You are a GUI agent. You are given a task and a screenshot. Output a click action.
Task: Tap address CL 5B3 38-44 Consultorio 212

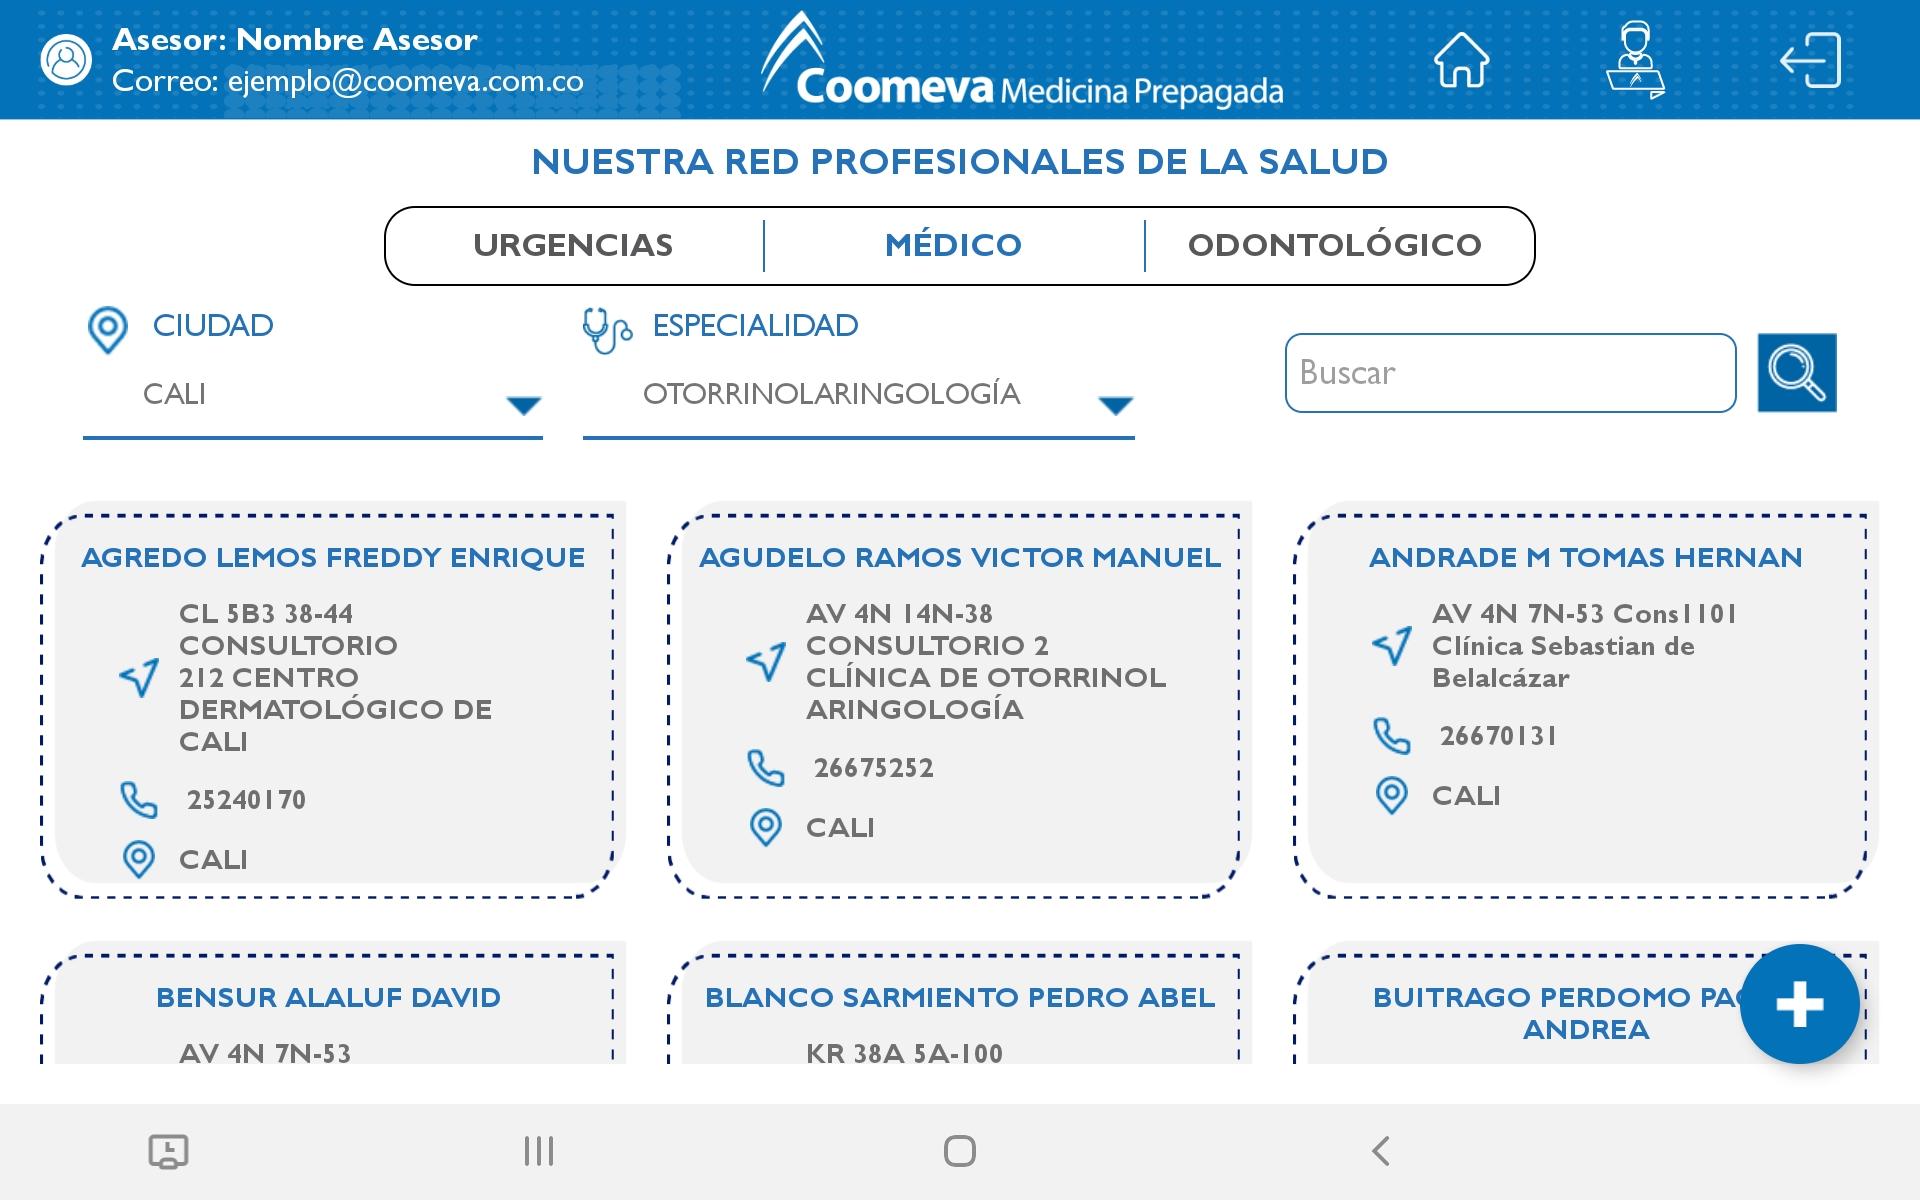[336, 677]
